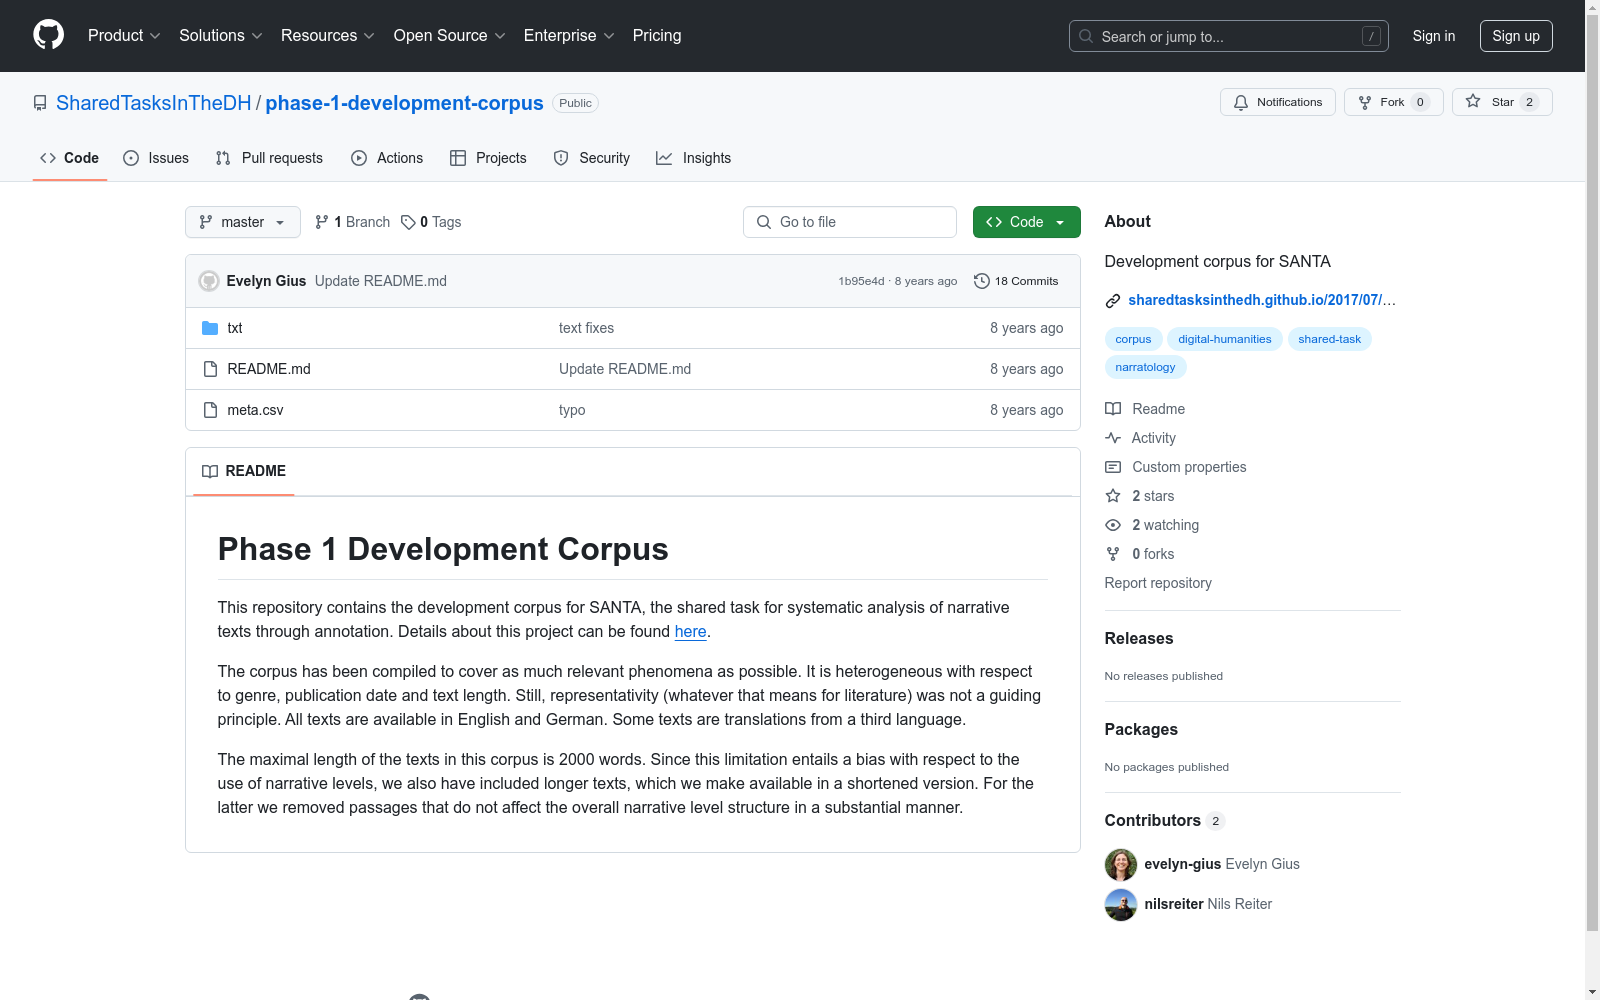Click the meta.csv file icon

point(210,410)
